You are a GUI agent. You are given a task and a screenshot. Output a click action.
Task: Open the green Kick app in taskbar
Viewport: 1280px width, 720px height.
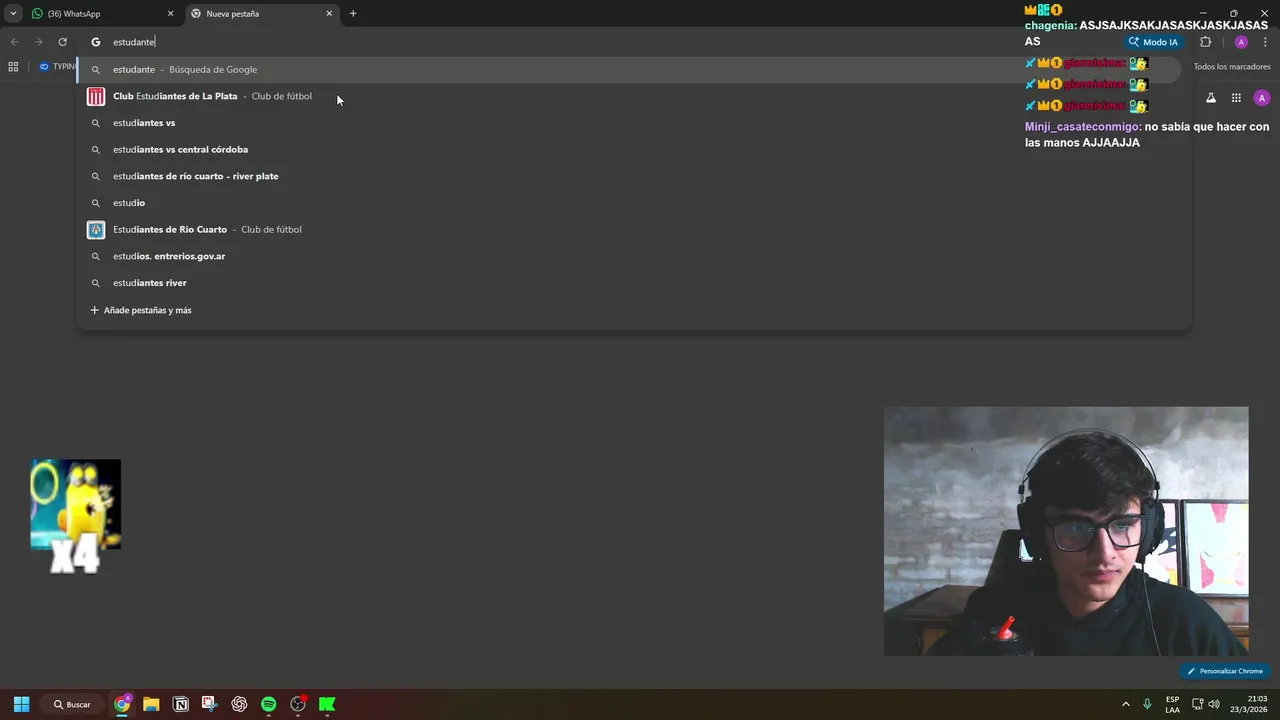pyautogui.click(x=327, y=704)
